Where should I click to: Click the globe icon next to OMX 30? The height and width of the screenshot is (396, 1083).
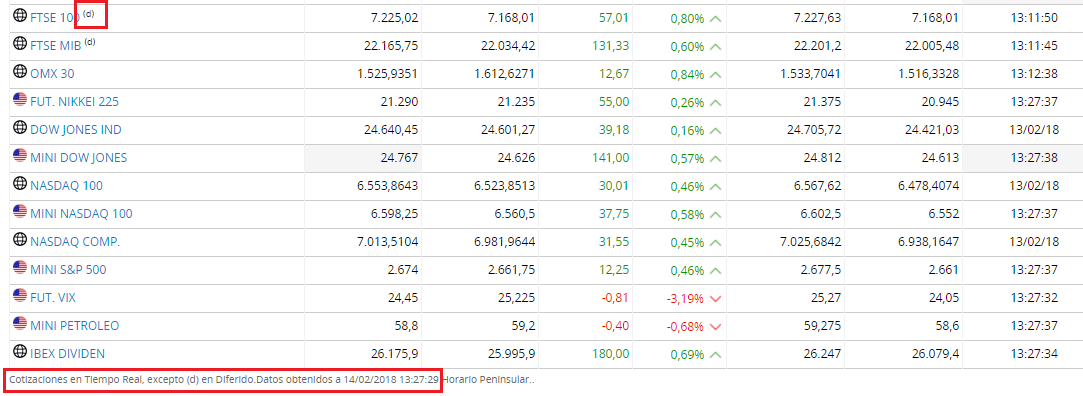coord(20,72)
